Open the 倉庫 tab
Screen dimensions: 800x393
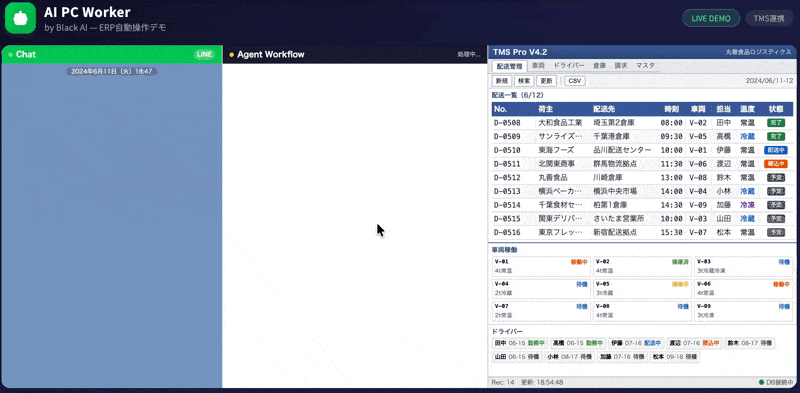coord(599,66)
